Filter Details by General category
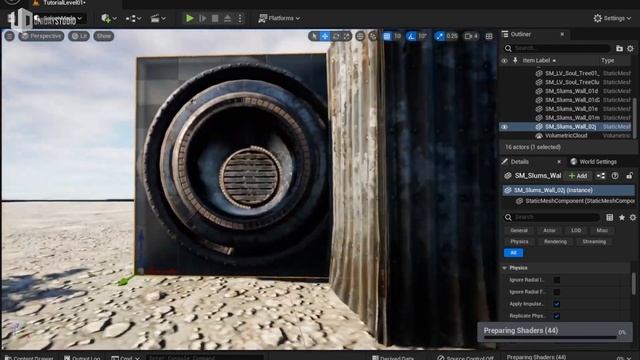This screenshot has height=360, width=640. pos(519,231)
